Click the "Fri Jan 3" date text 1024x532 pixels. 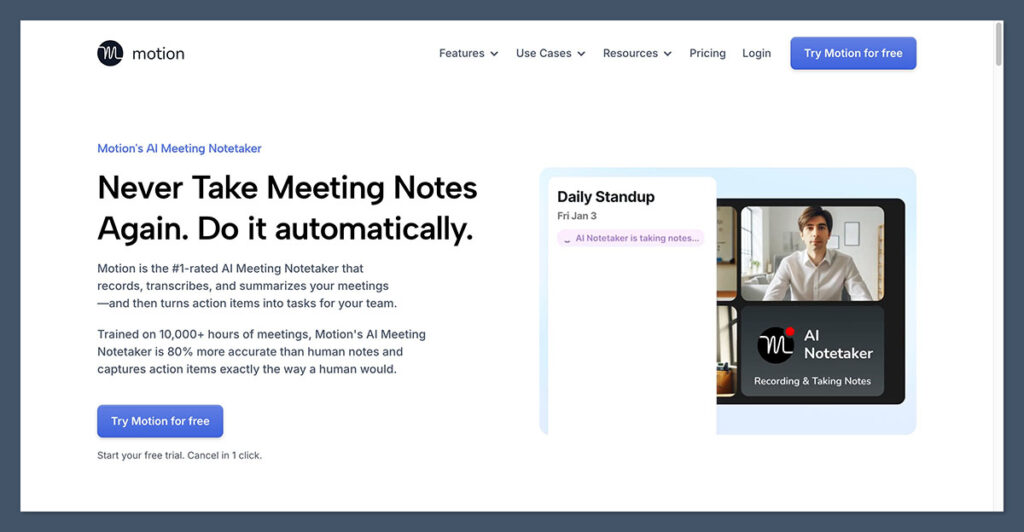[577, 216]
